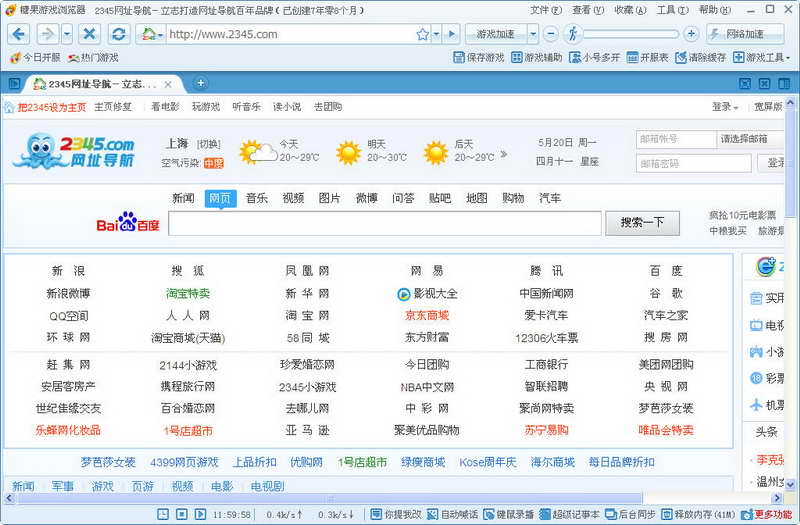Click the browser back arrow button
Screen dimensions: 800x525
pos(19,34)
